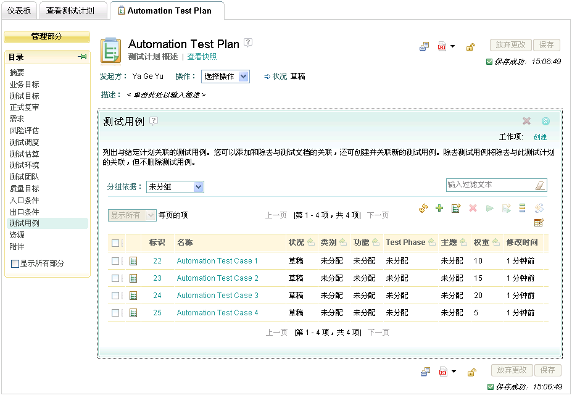Click the top 保存 save button

[x=546, y=45]
